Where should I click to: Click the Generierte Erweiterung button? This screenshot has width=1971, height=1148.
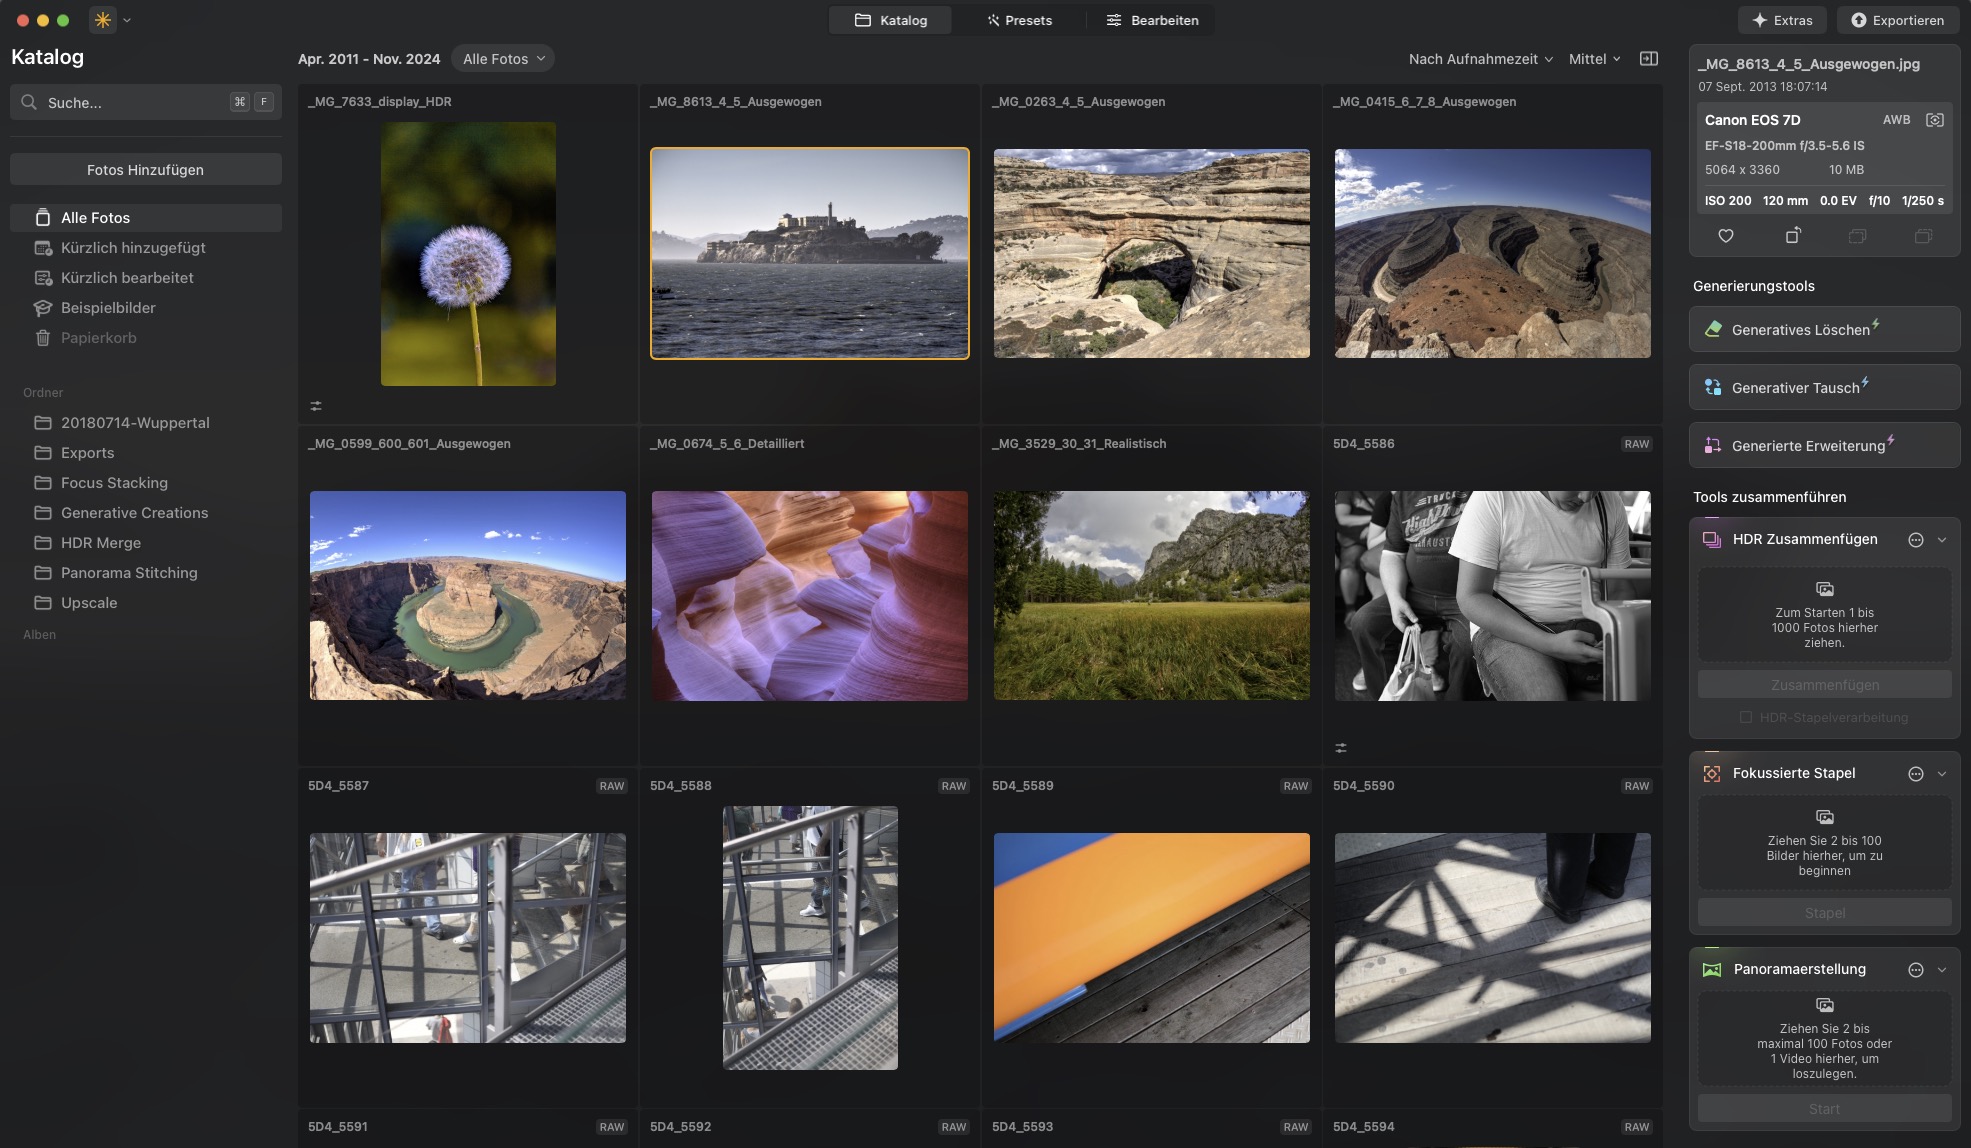tap(1824, 445)
